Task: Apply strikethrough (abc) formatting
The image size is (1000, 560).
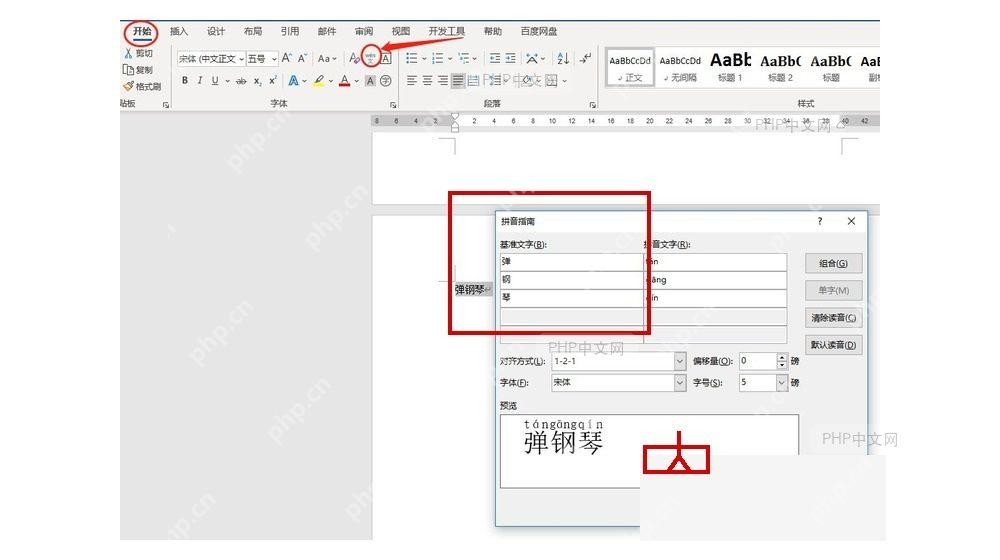Action: pyautogui.click(x=241, y=81)
